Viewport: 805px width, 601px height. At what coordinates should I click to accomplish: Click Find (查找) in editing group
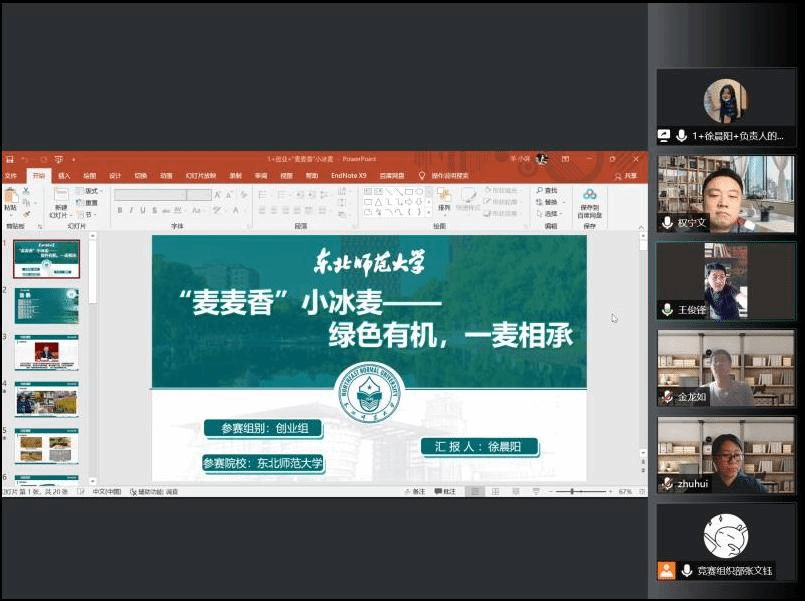pos(547,191)
